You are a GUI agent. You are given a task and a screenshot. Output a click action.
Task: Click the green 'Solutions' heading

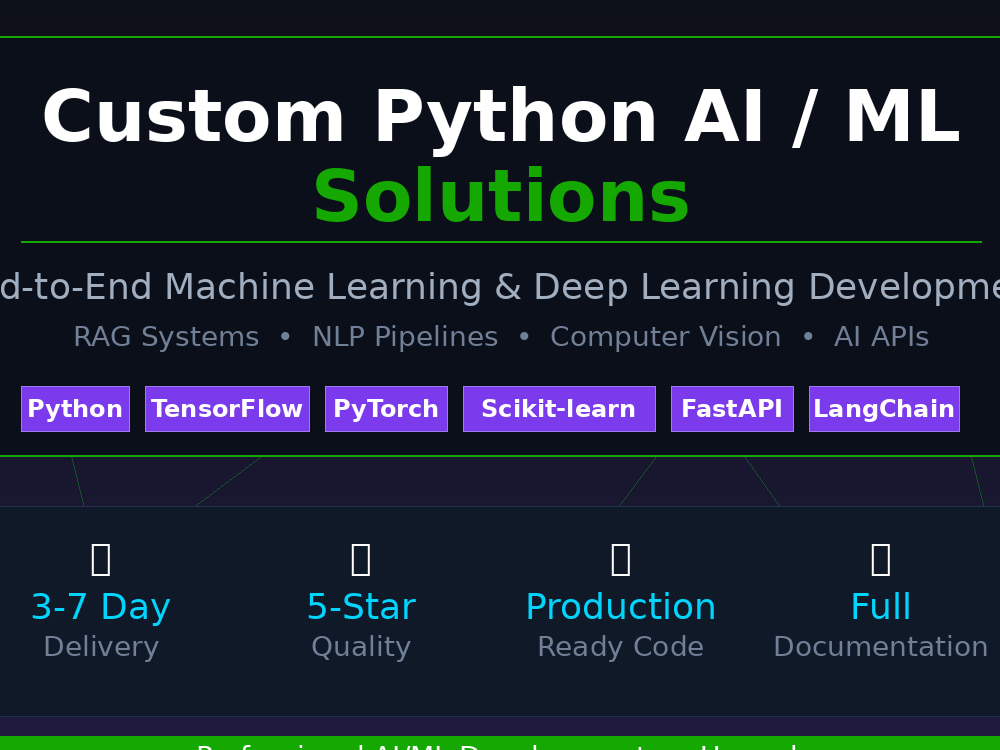(x=501, y=196)
